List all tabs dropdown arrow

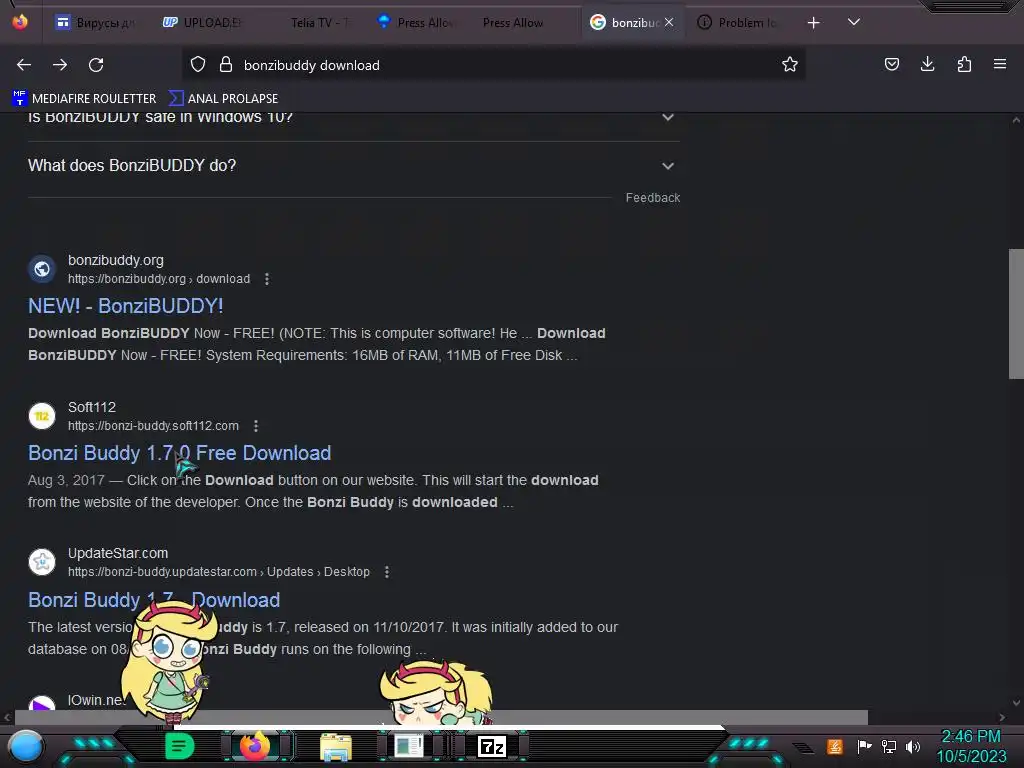(x=854, y=22)
